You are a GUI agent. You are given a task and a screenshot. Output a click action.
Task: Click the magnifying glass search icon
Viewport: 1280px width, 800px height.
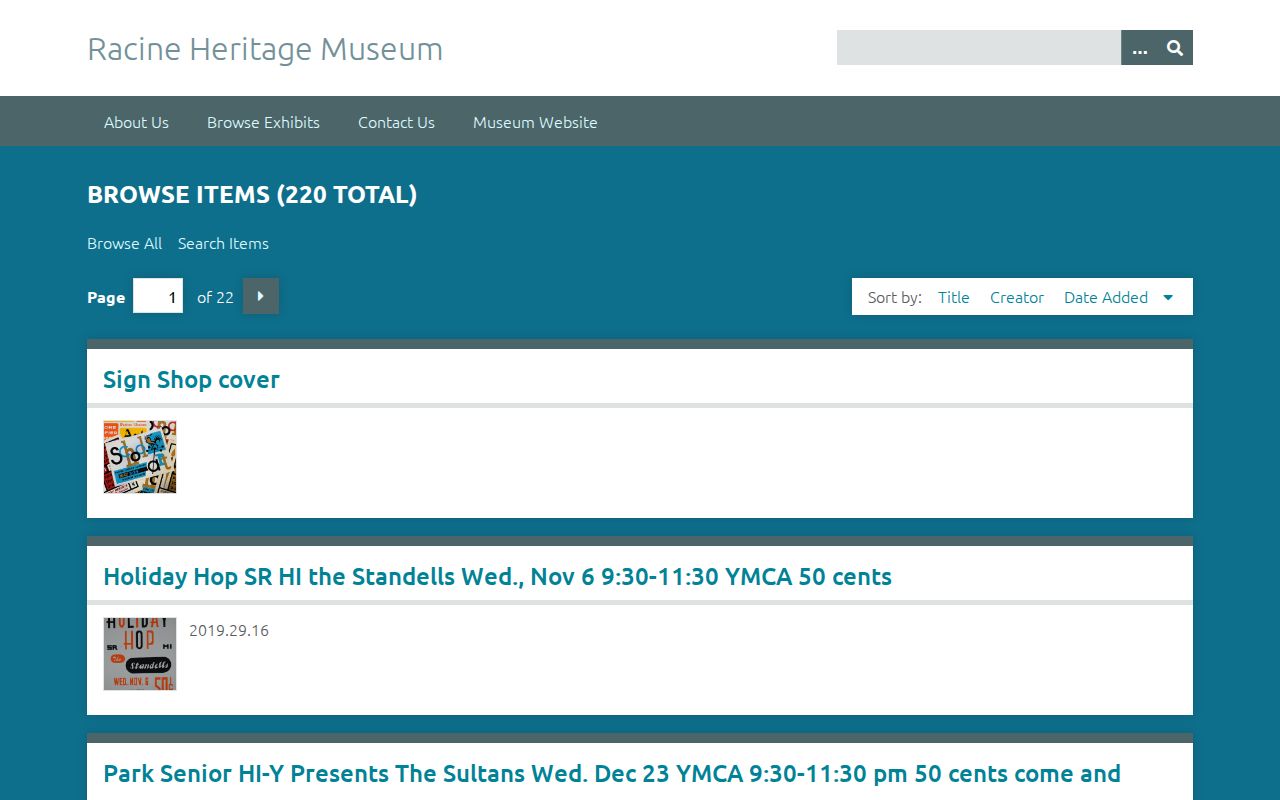click(x=1175, y=48)
